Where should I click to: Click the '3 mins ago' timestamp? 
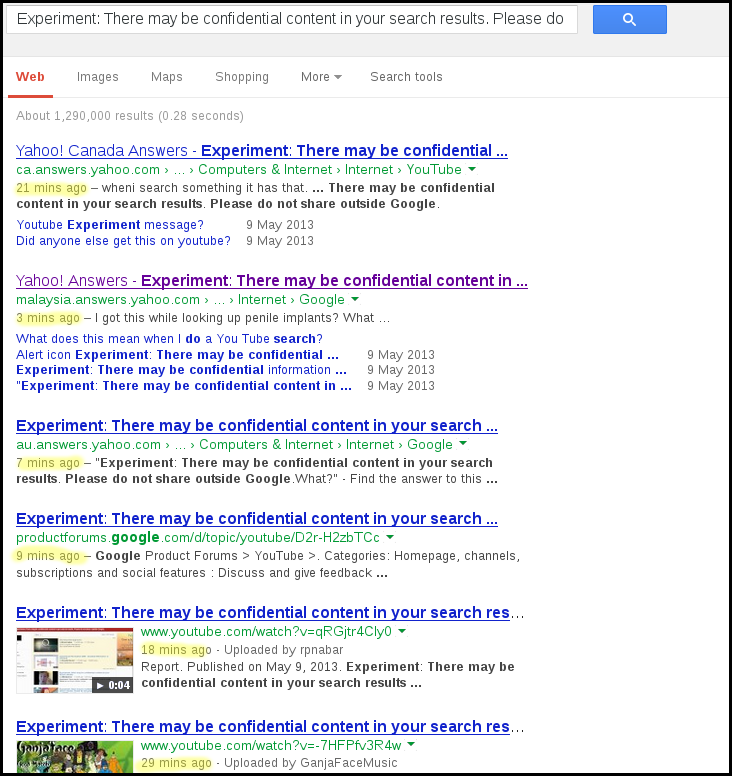48,318
